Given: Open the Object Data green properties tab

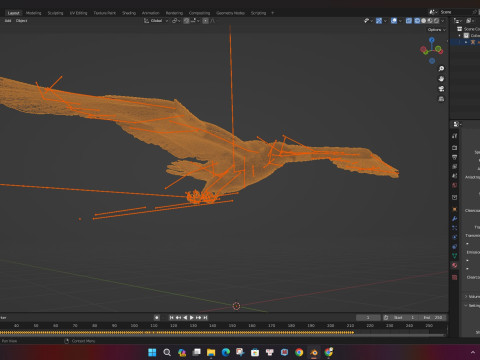Looking at the screenshot, I should 454,256.
